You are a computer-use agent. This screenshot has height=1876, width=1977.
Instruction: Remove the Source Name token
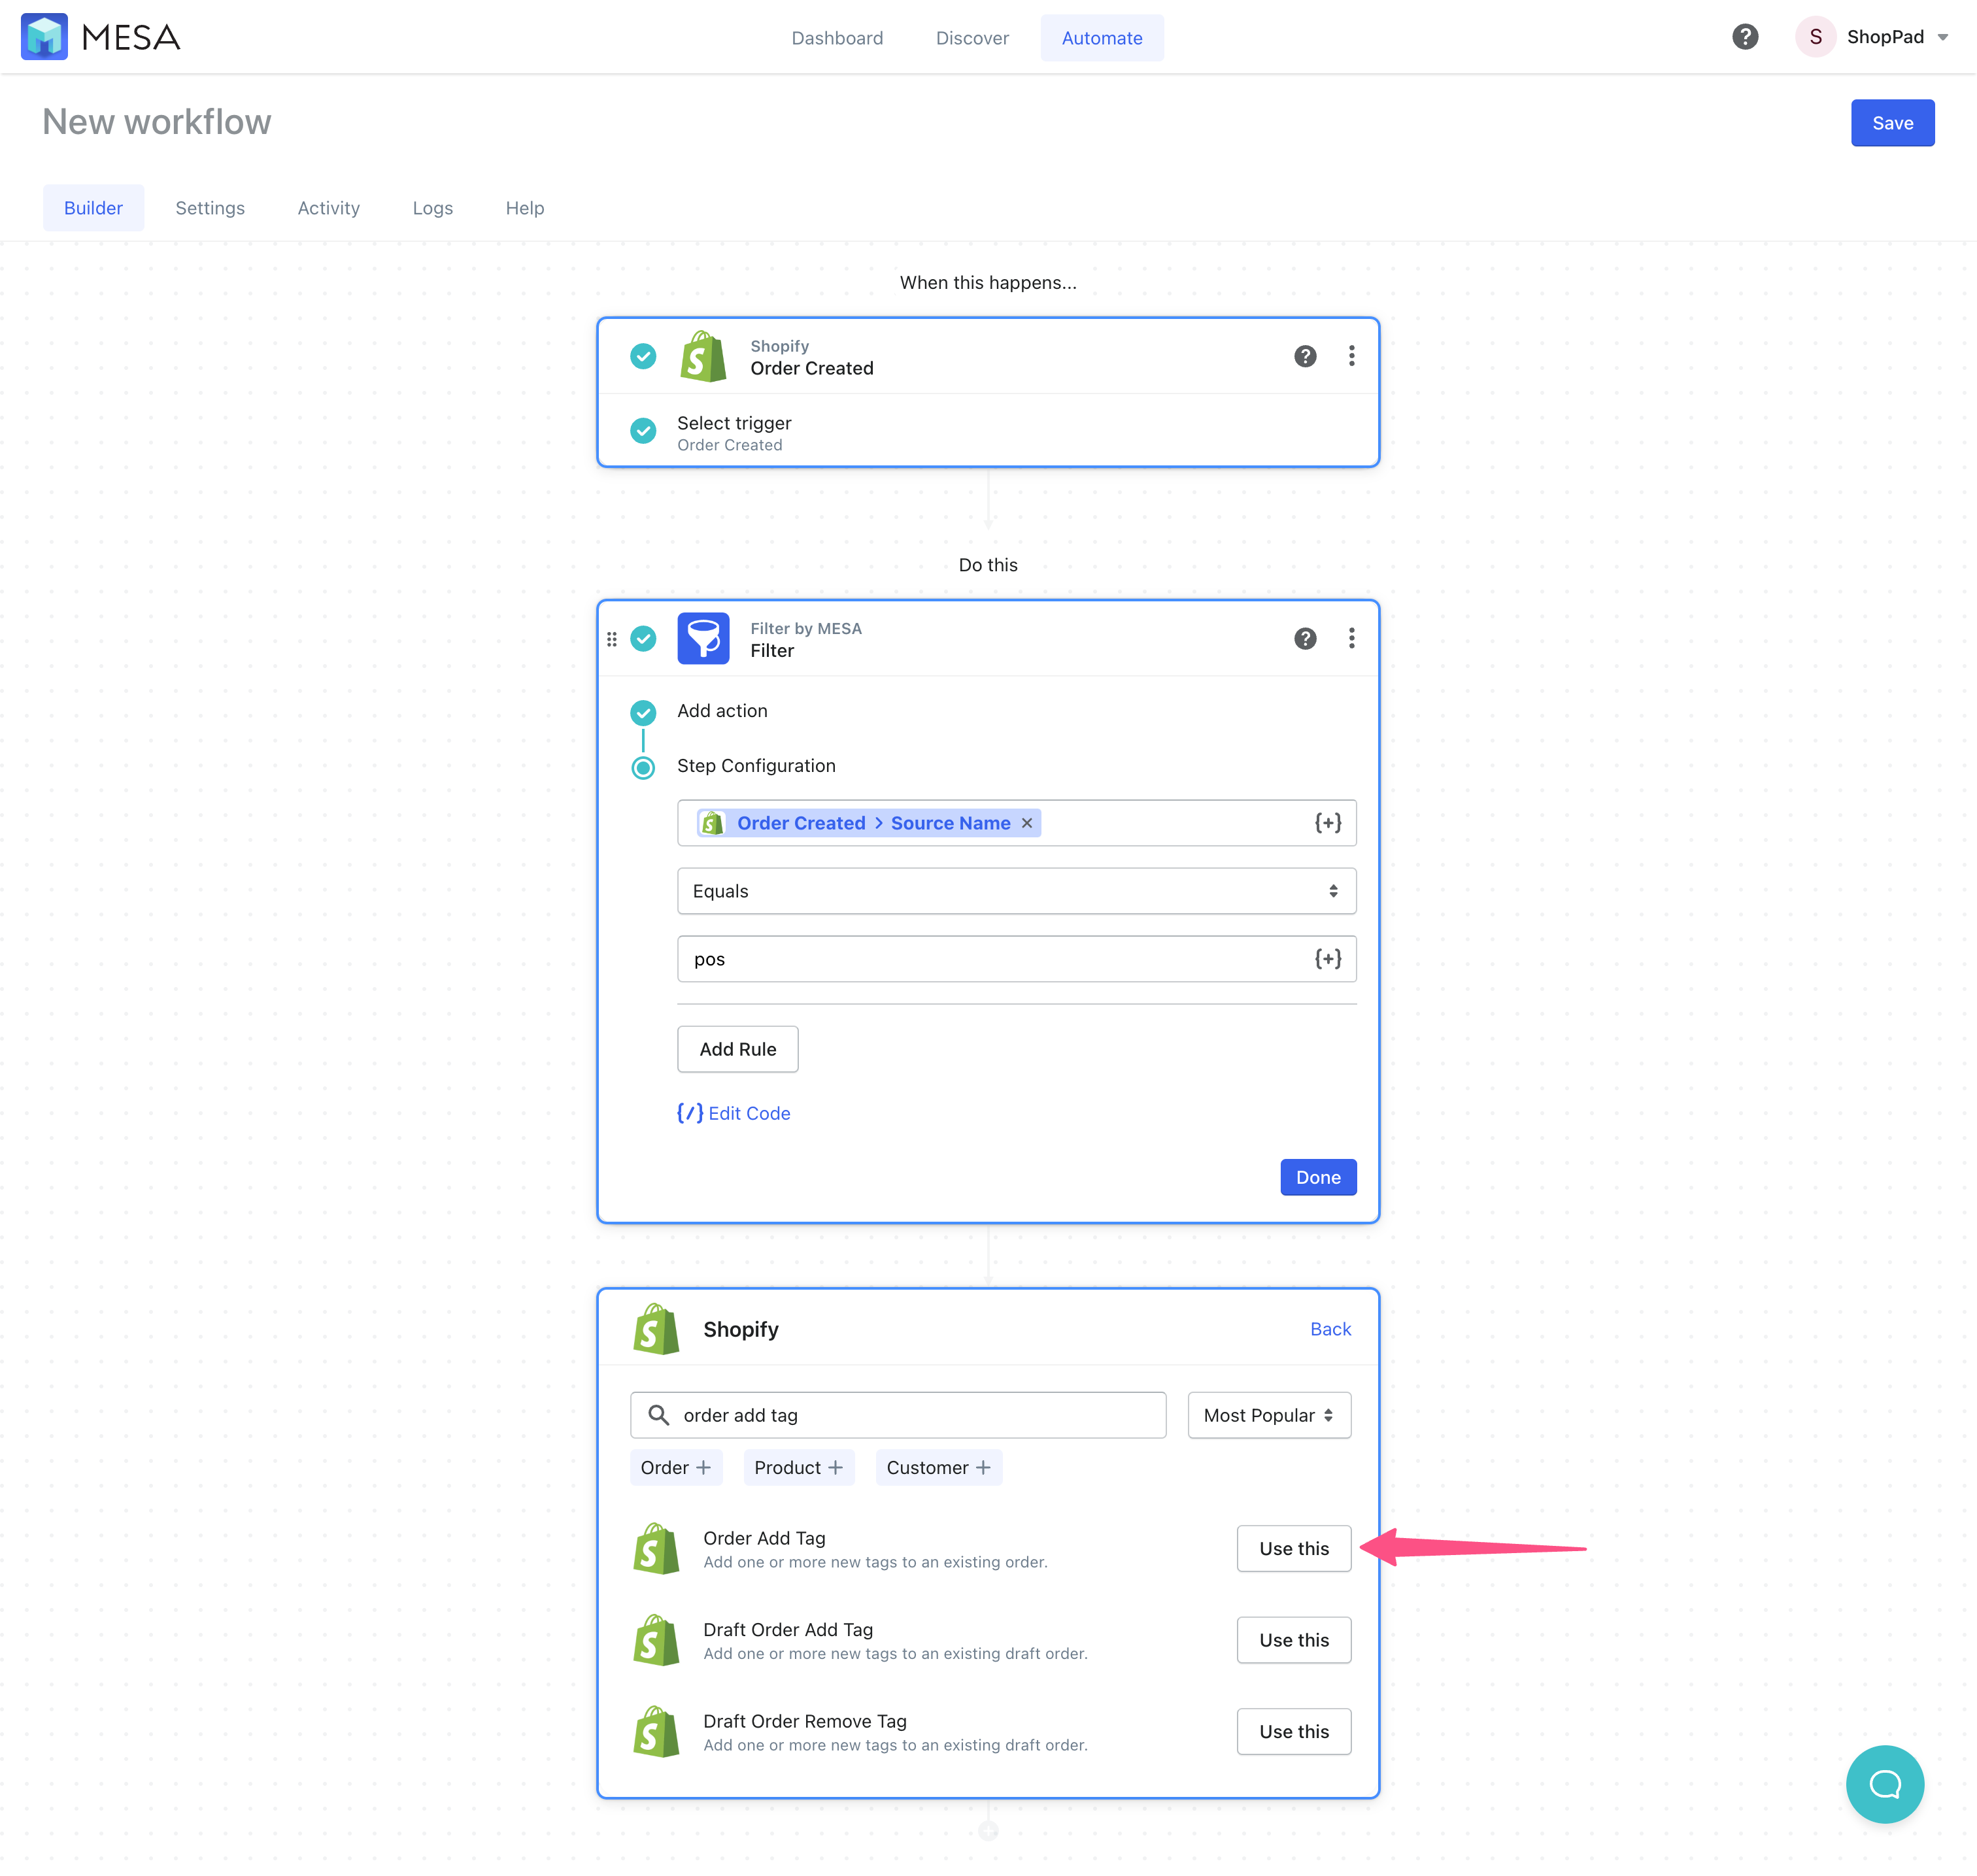point(1026,823)
